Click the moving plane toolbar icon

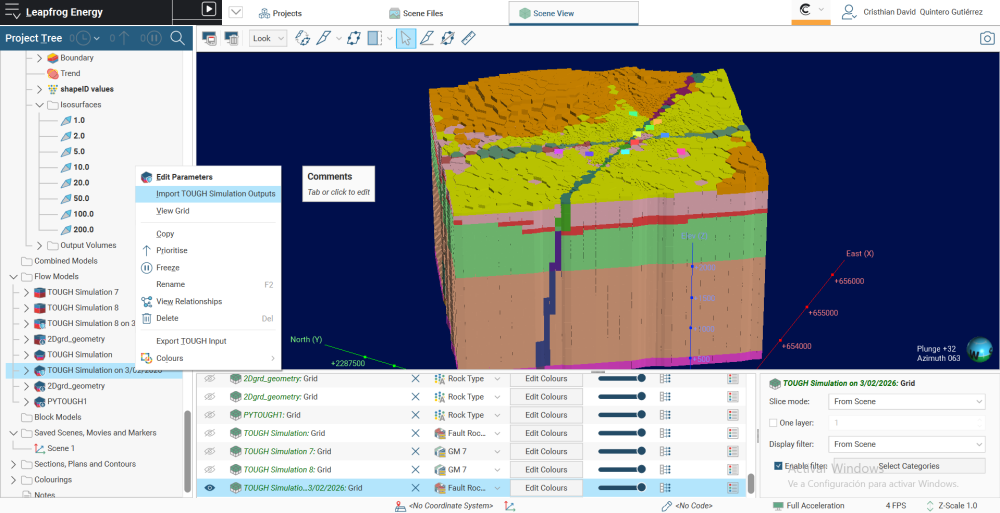[x=448, y=38]
